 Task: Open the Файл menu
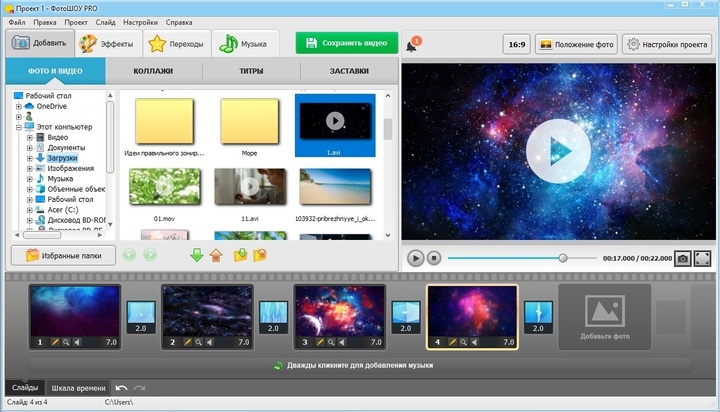point(17,22)
